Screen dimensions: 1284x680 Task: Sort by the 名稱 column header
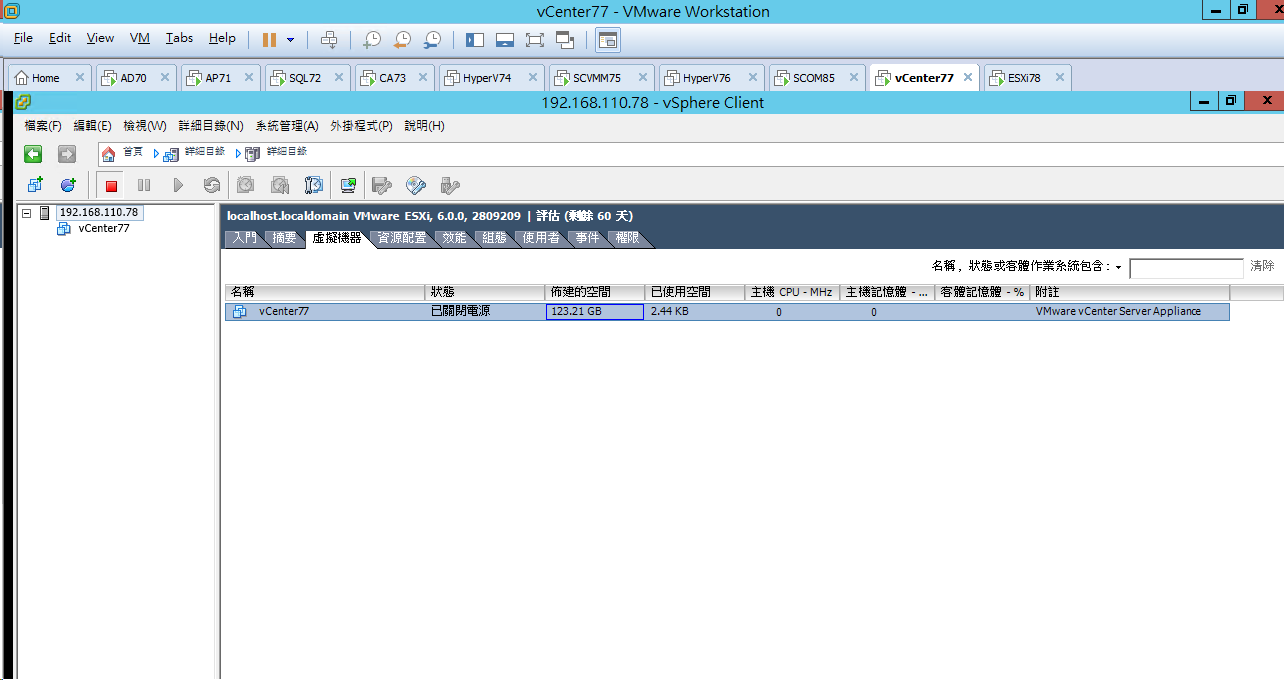[325, 292]
